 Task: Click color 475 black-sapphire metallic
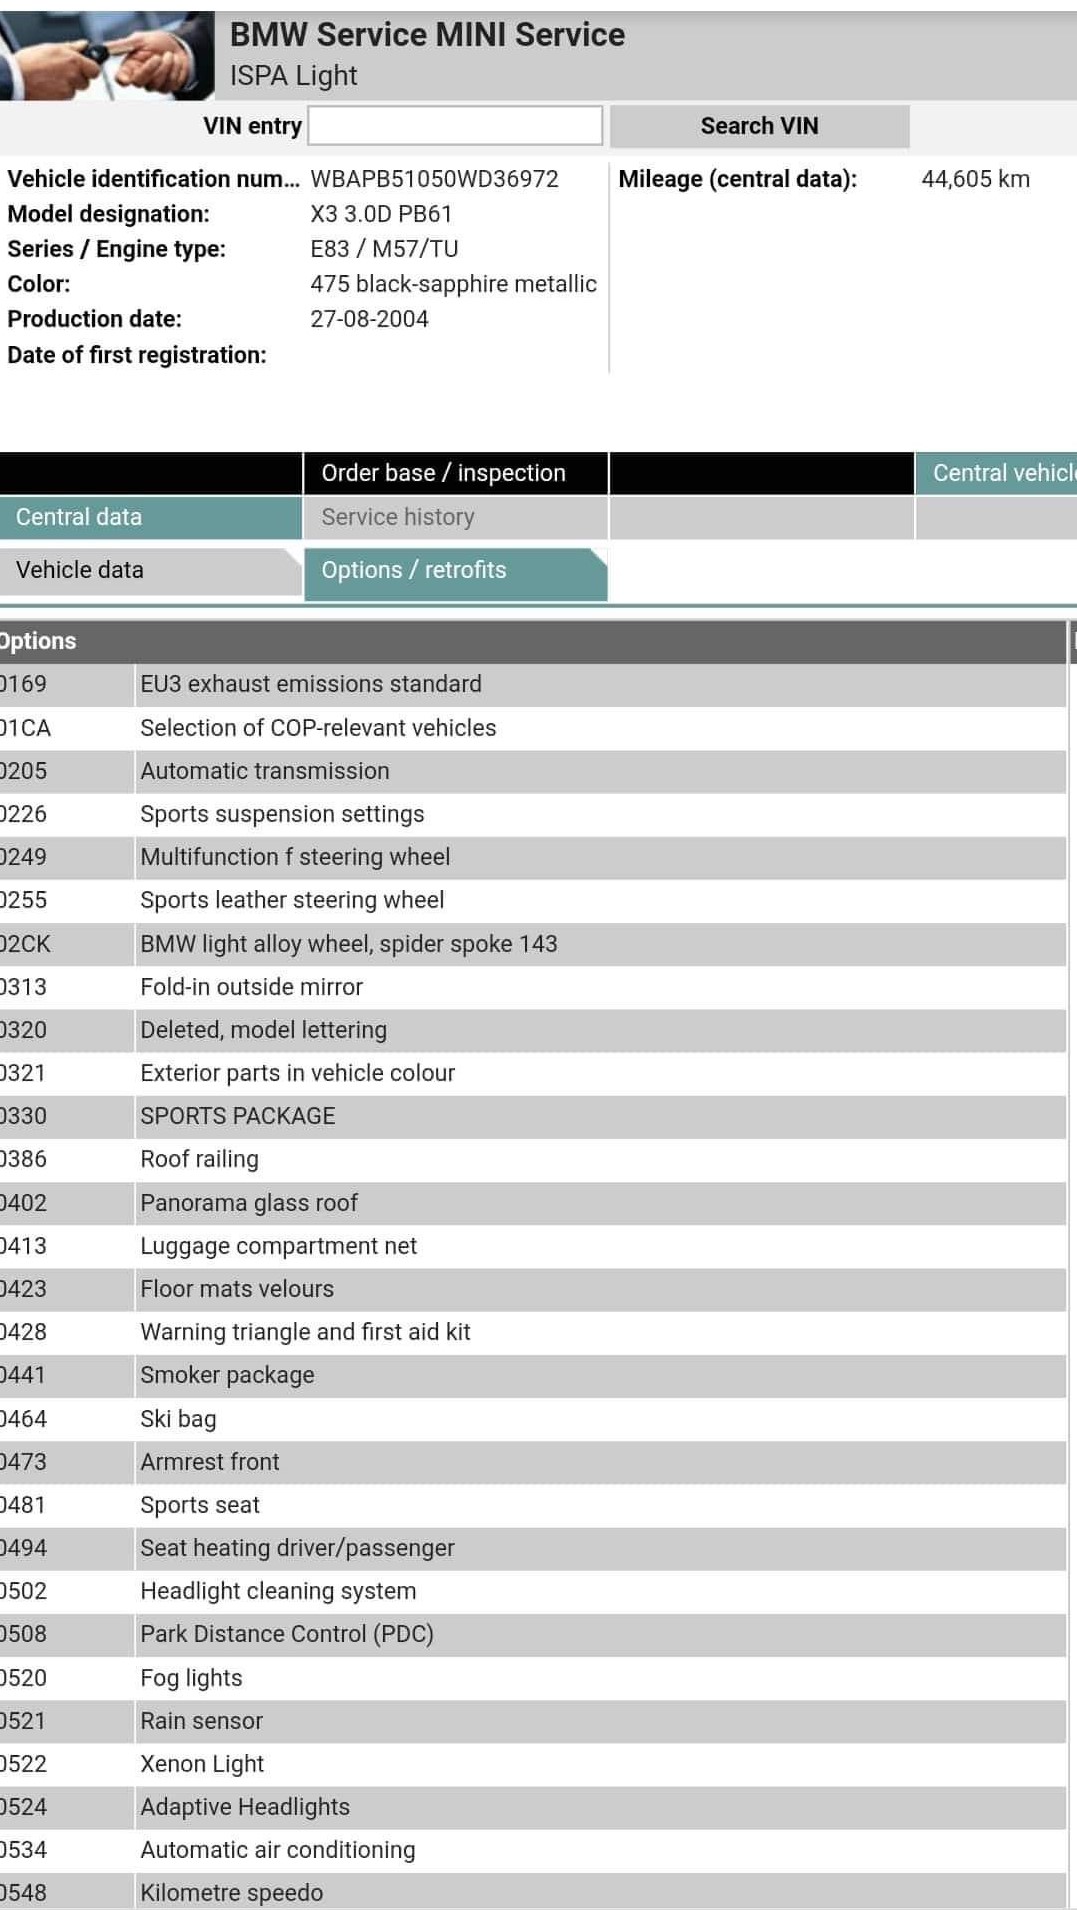pyautogui.click(x=453, y=284)
